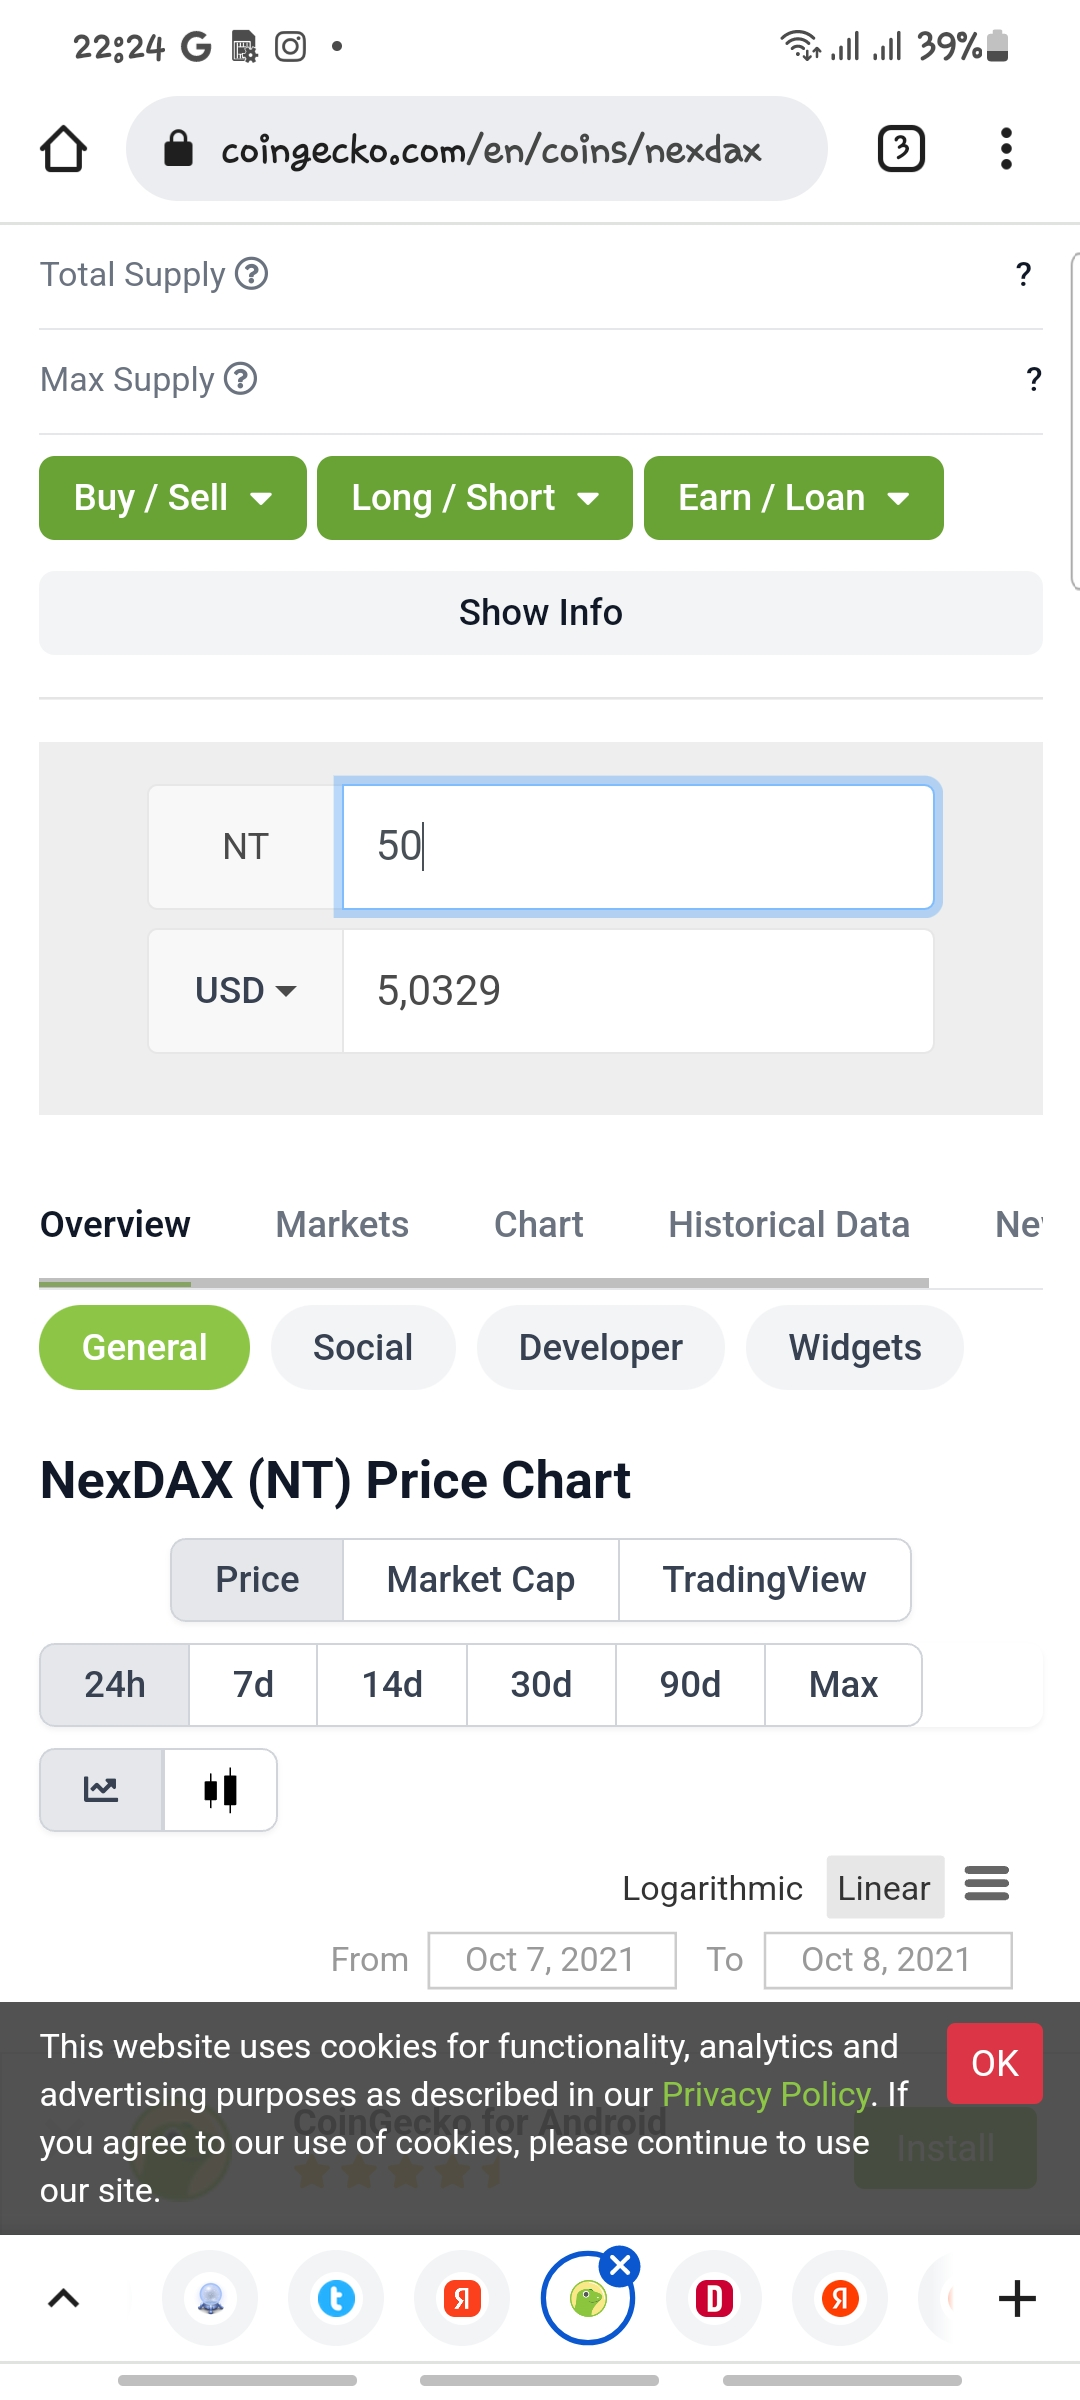Switch to the line chart icon
This screenshot has width=1080, height=2400.
pyautogui.click(x=101, y=1790)
